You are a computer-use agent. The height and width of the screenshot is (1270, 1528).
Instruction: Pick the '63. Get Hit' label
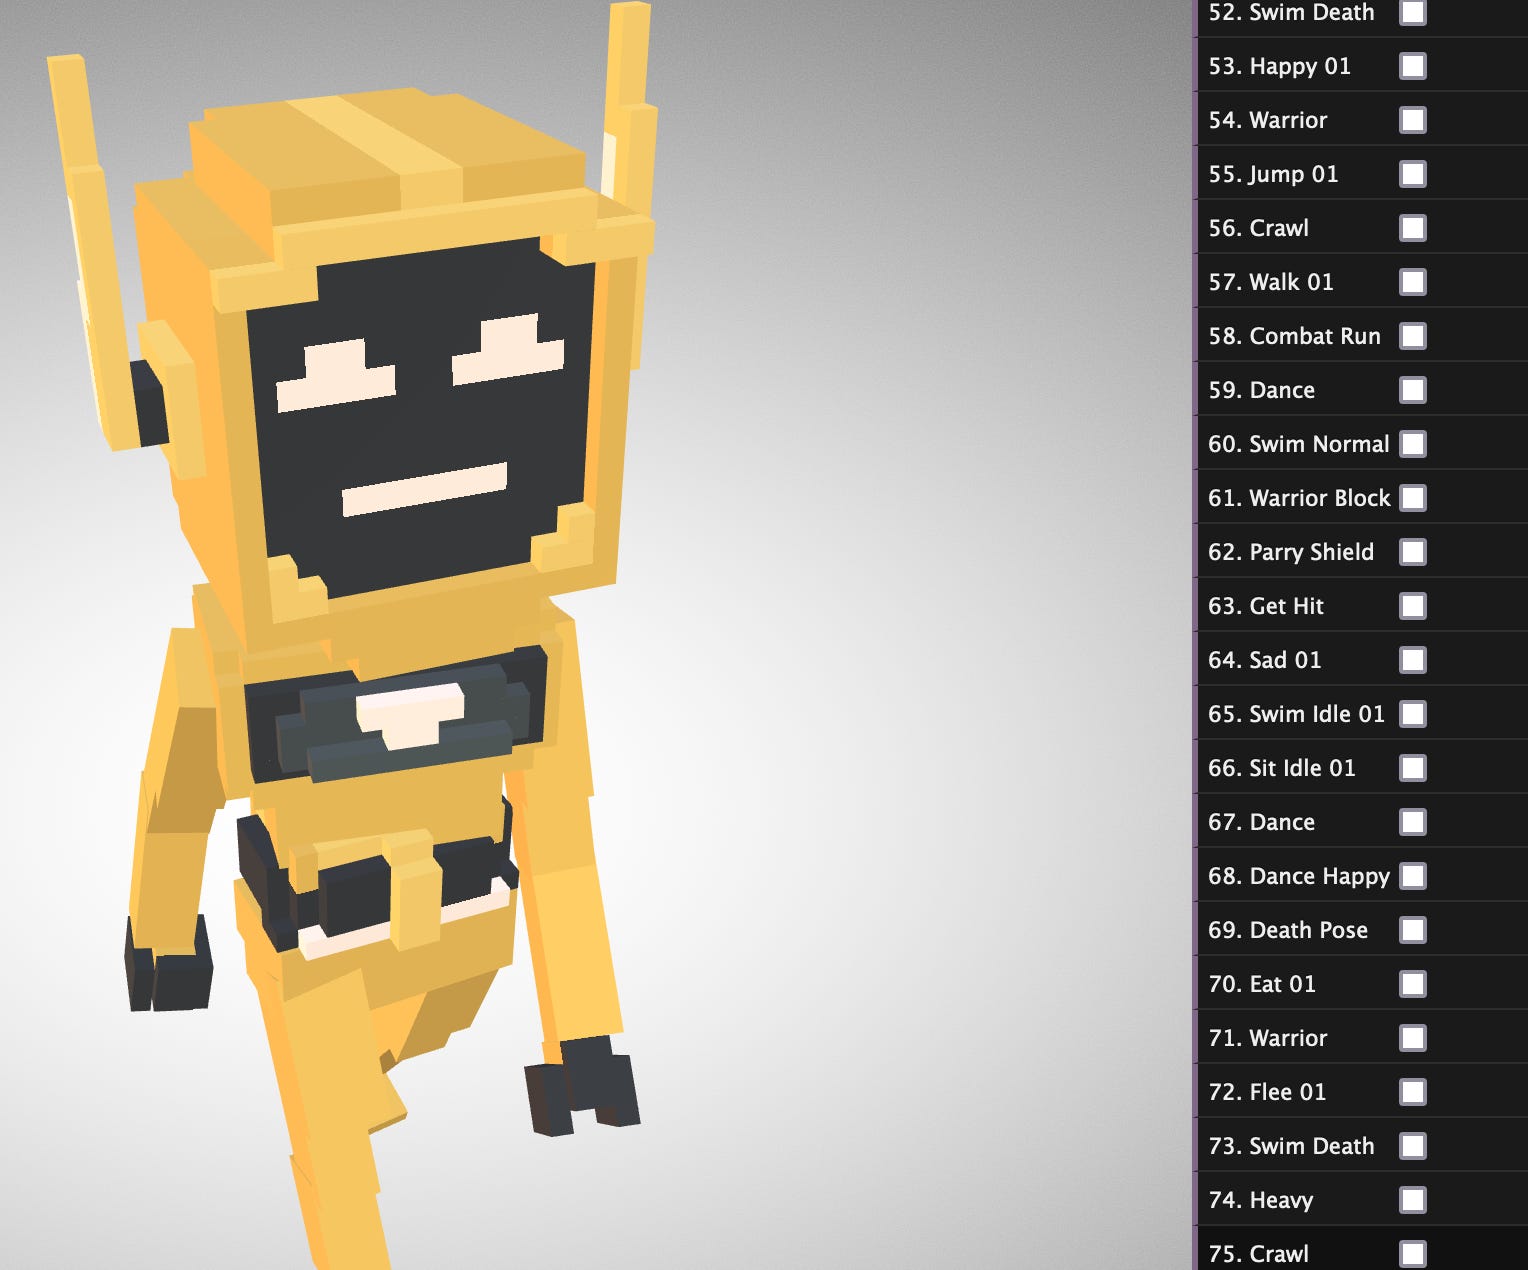[x=1266, y=606]
